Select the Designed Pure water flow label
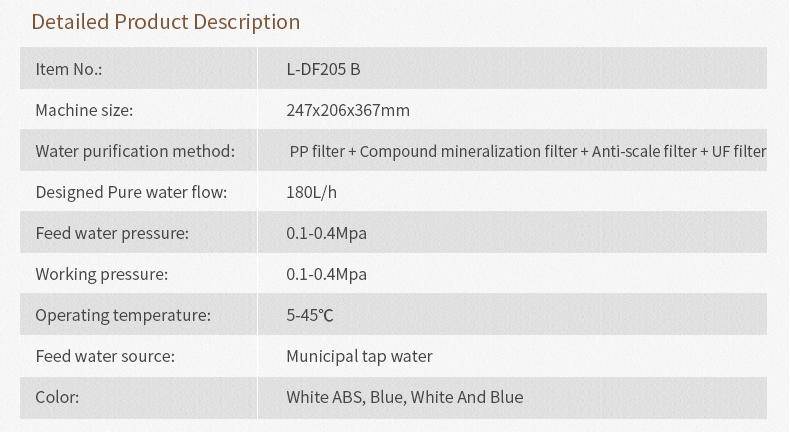790x432 pixels. 131,192
